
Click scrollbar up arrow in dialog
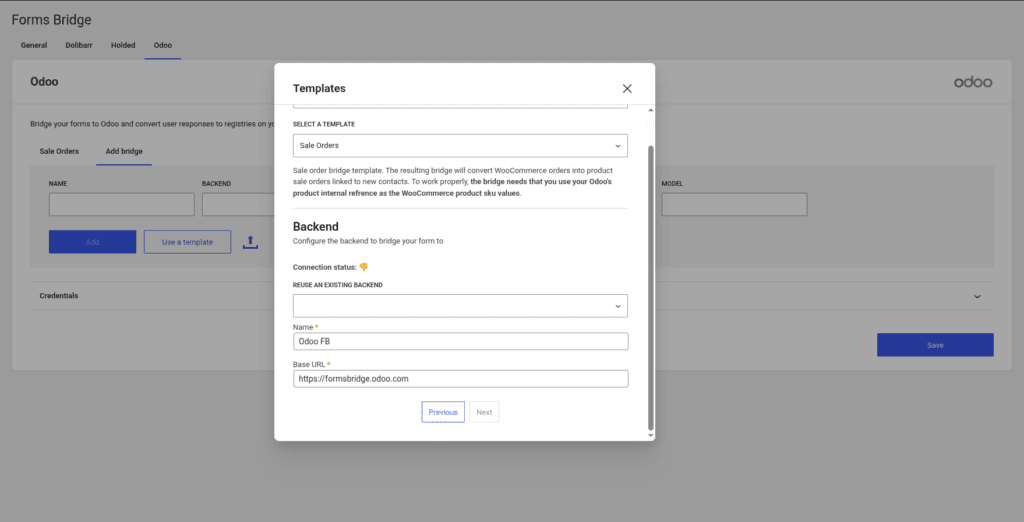pos(650,110)
